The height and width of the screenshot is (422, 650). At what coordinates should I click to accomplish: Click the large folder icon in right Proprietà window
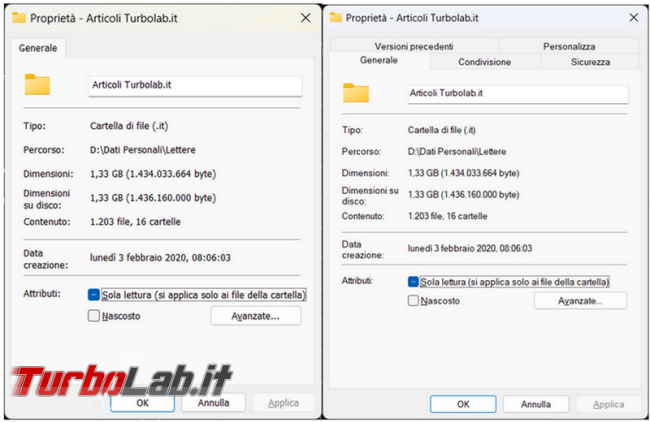(356, 92)
